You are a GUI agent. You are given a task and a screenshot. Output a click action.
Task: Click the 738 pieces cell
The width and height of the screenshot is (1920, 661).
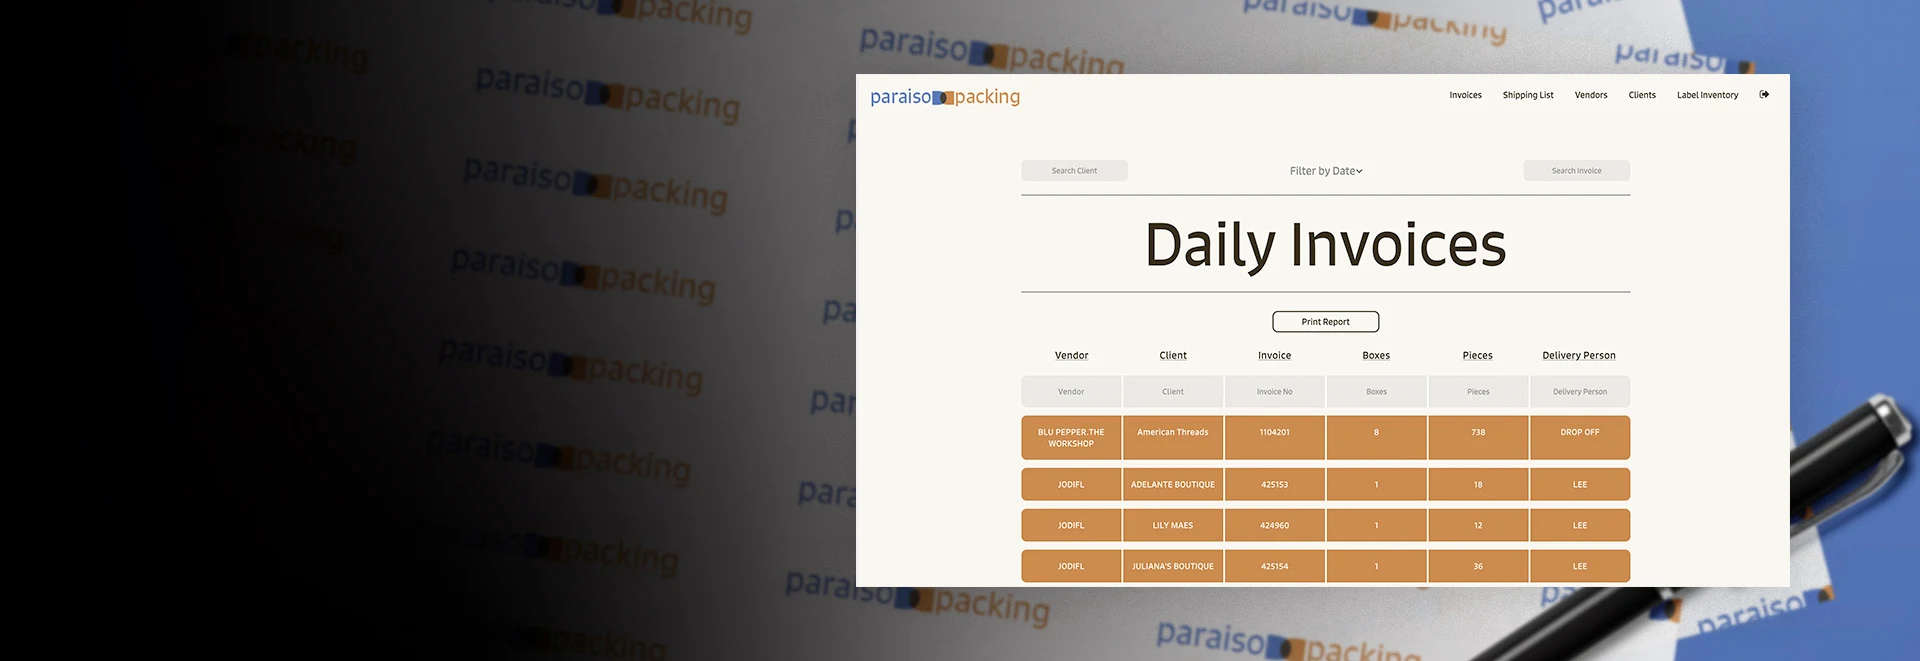click(1478, 438)
